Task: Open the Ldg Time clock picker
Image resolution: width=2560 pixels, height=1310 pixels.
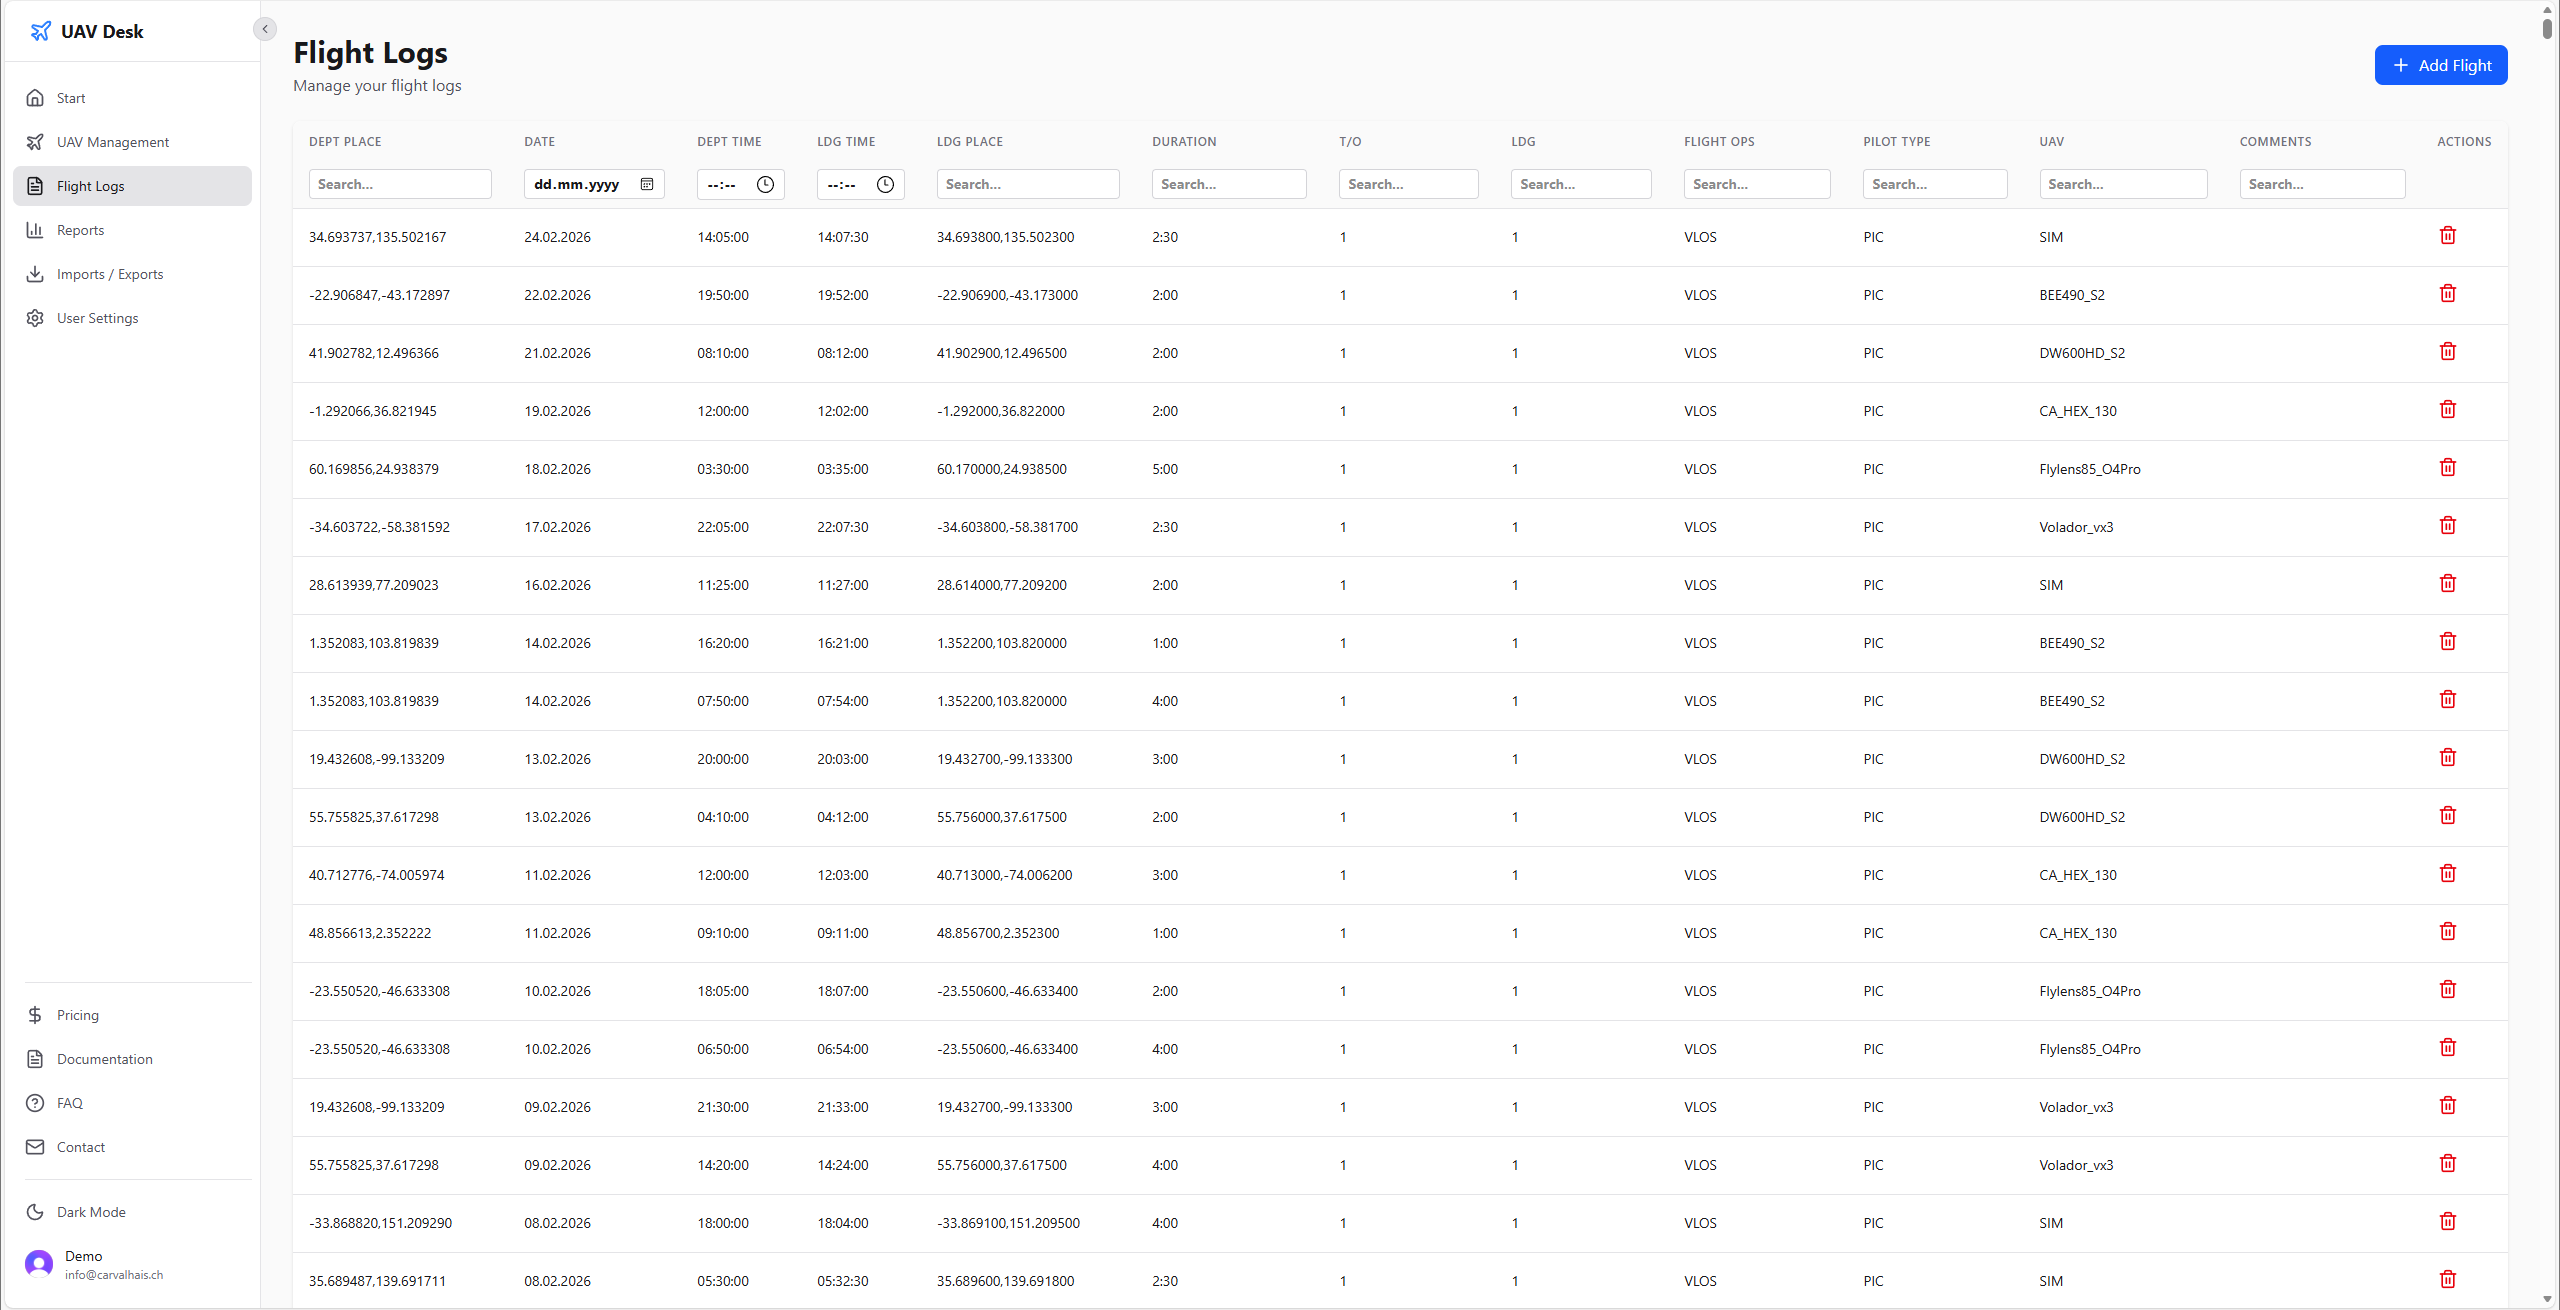Action: pyautogui.click(x=885, y=184)
